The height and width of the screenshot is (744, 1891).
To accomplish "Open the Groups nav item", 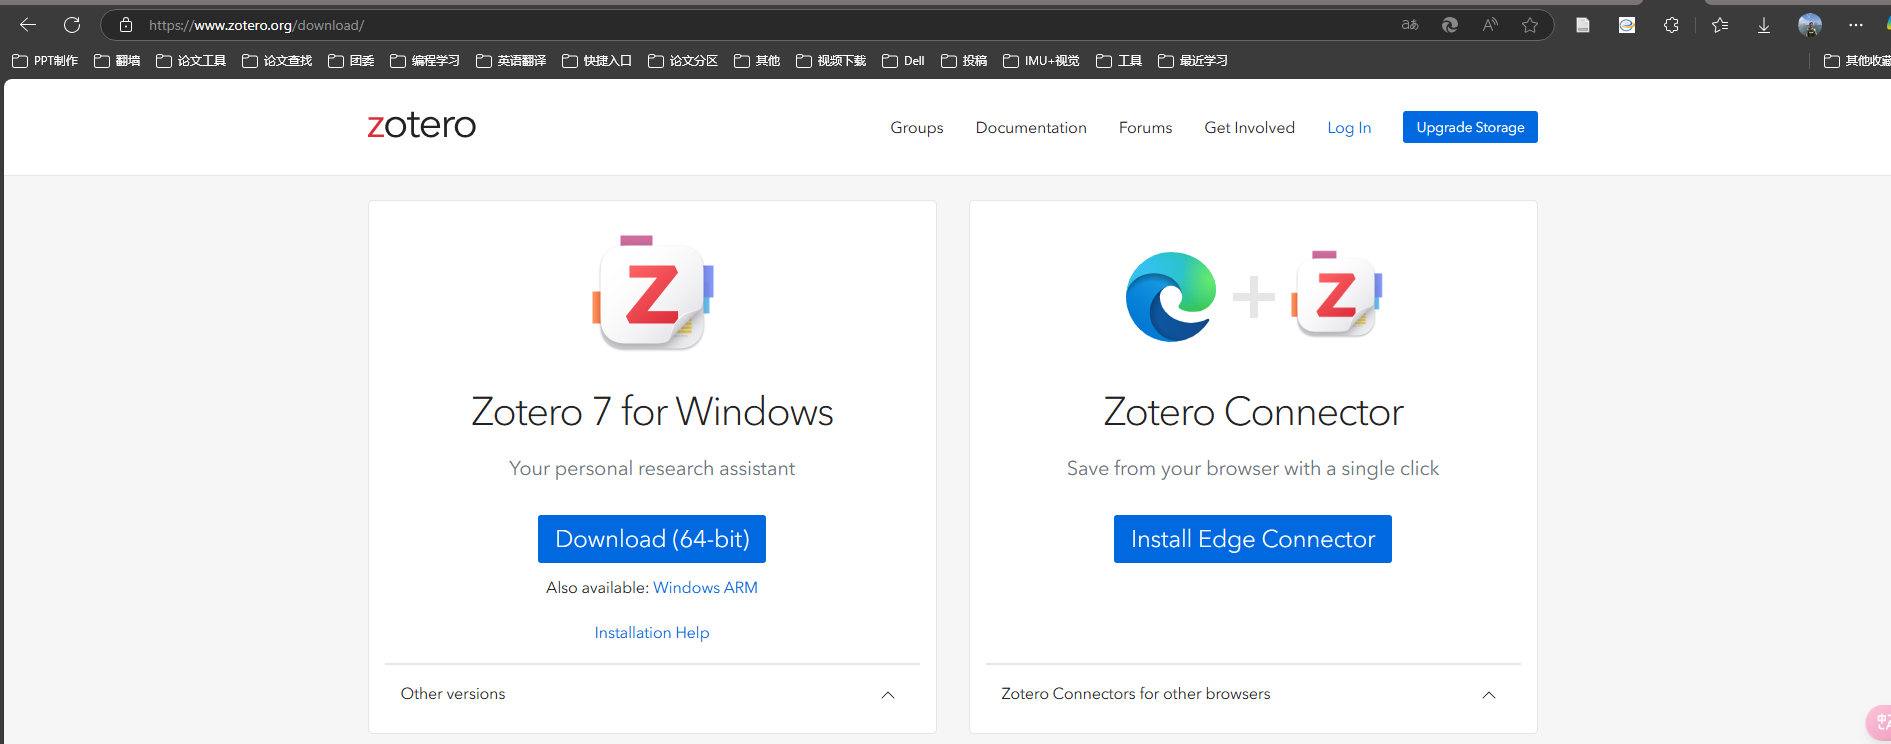I will (x=917, y=128).
